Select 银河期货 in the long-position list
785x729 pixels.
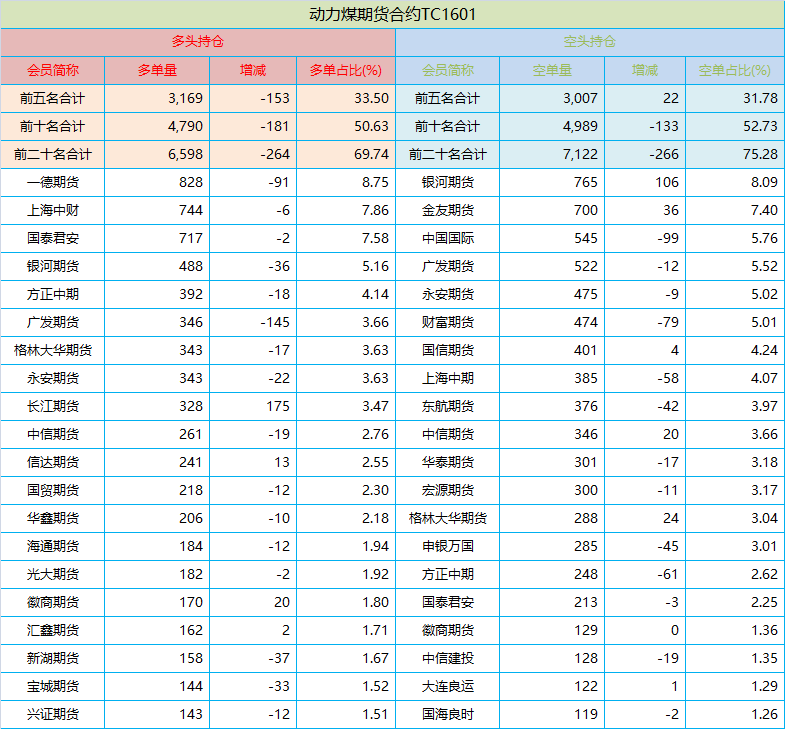[53, 266]
